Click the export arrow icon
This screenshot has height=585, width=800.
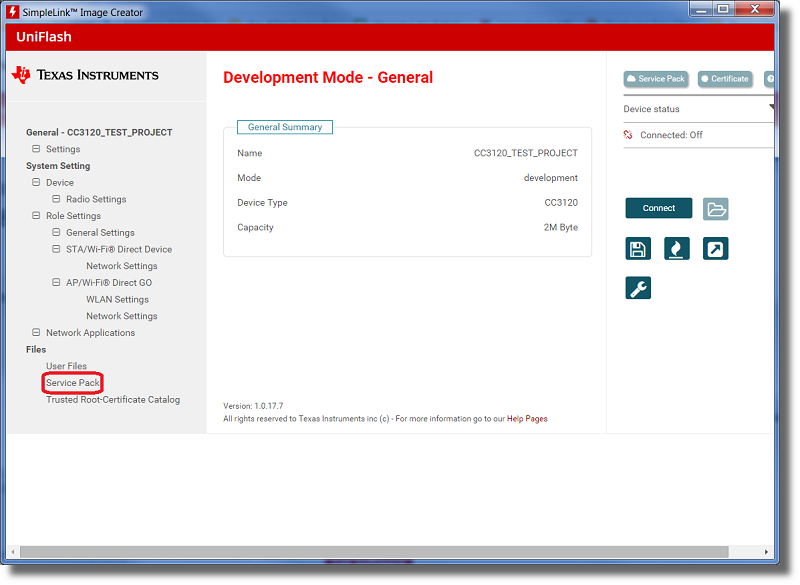pyautogui.click(x=715, y=249)
